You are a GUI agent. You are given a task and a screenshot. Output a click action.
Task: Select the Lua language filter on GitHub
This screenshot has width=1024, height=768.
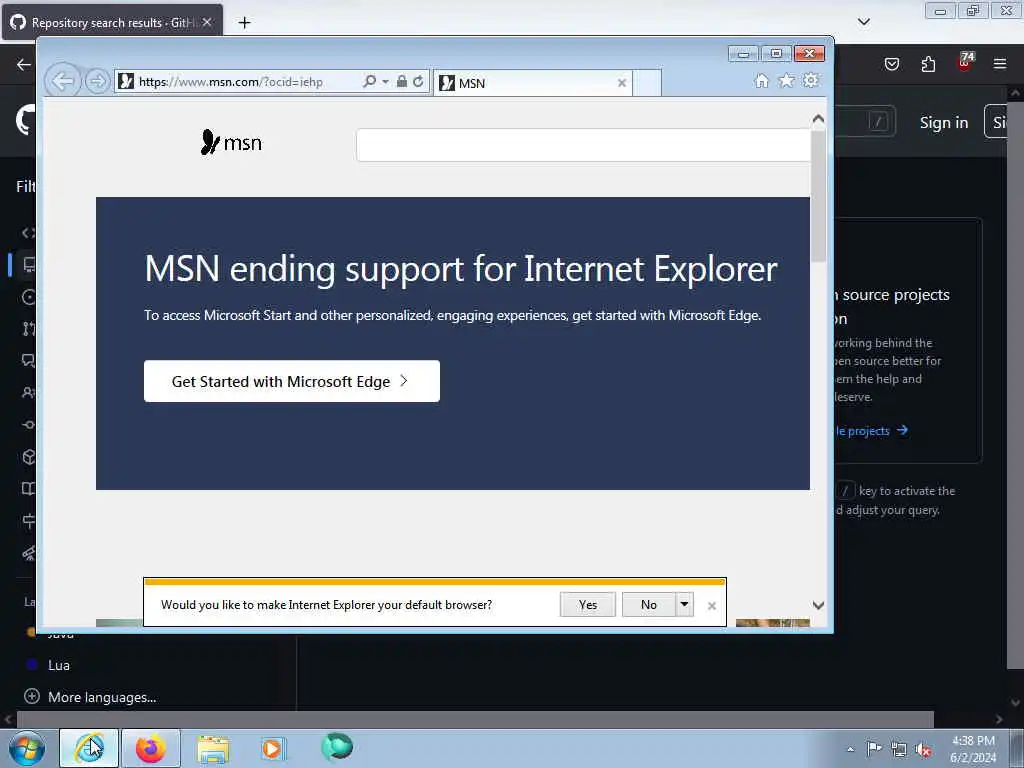pos(59,665)
